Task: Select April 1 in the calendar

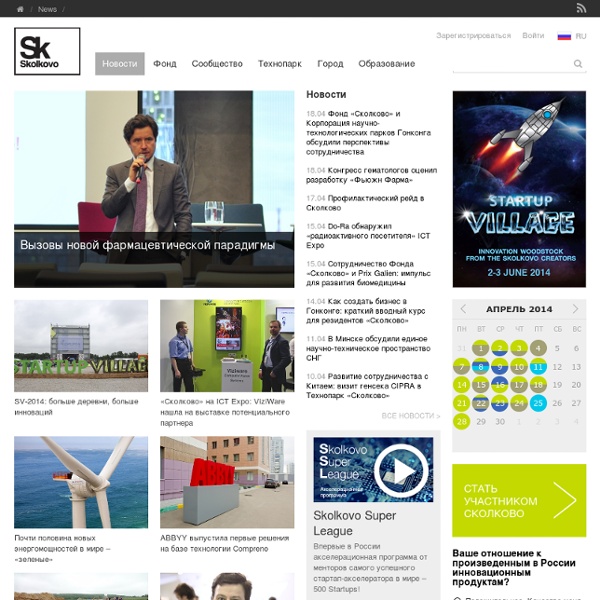Action: click(481, 348)
